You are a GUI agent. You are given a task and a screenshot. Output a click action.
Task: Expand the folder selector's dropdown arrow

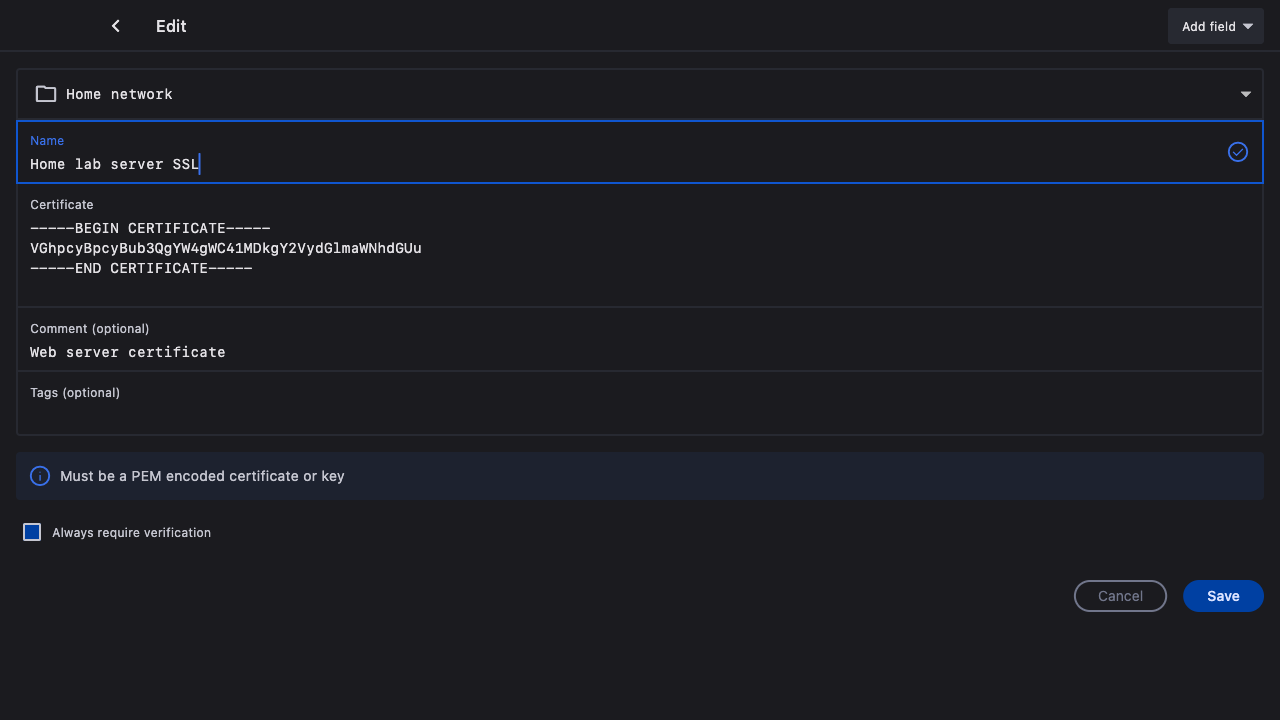[1246, 94]
